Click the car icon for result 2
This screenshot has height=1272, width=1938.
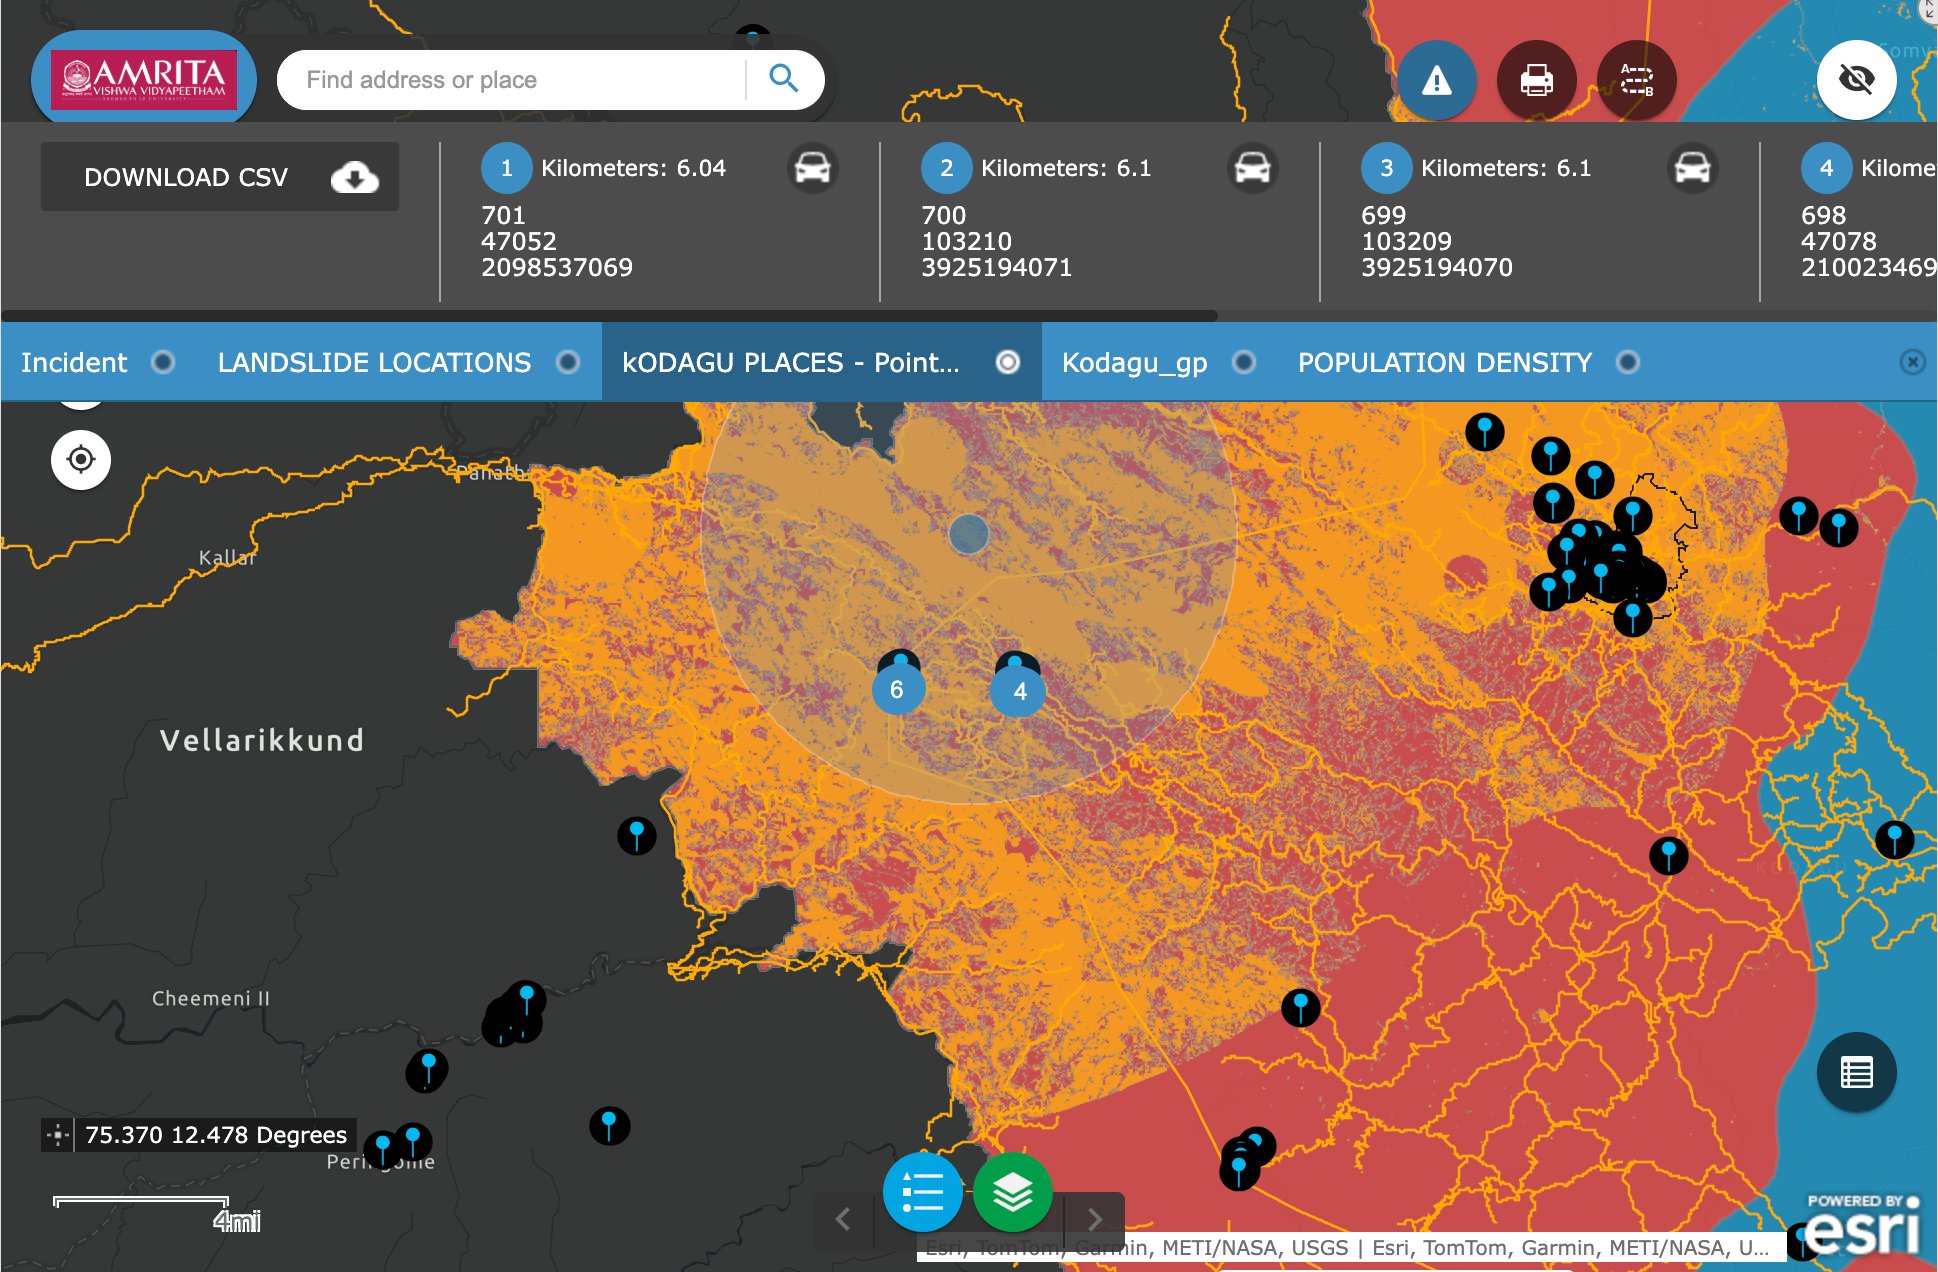point(1252,168)
